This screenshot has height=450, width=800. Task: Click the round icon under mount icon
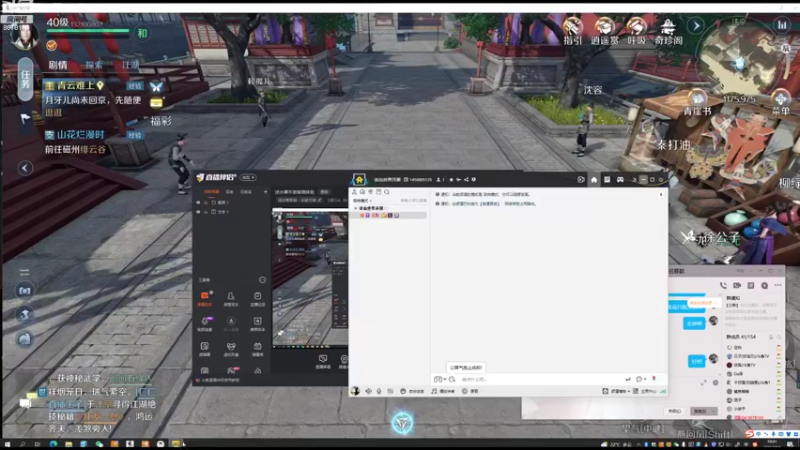(x=24, y=338)
